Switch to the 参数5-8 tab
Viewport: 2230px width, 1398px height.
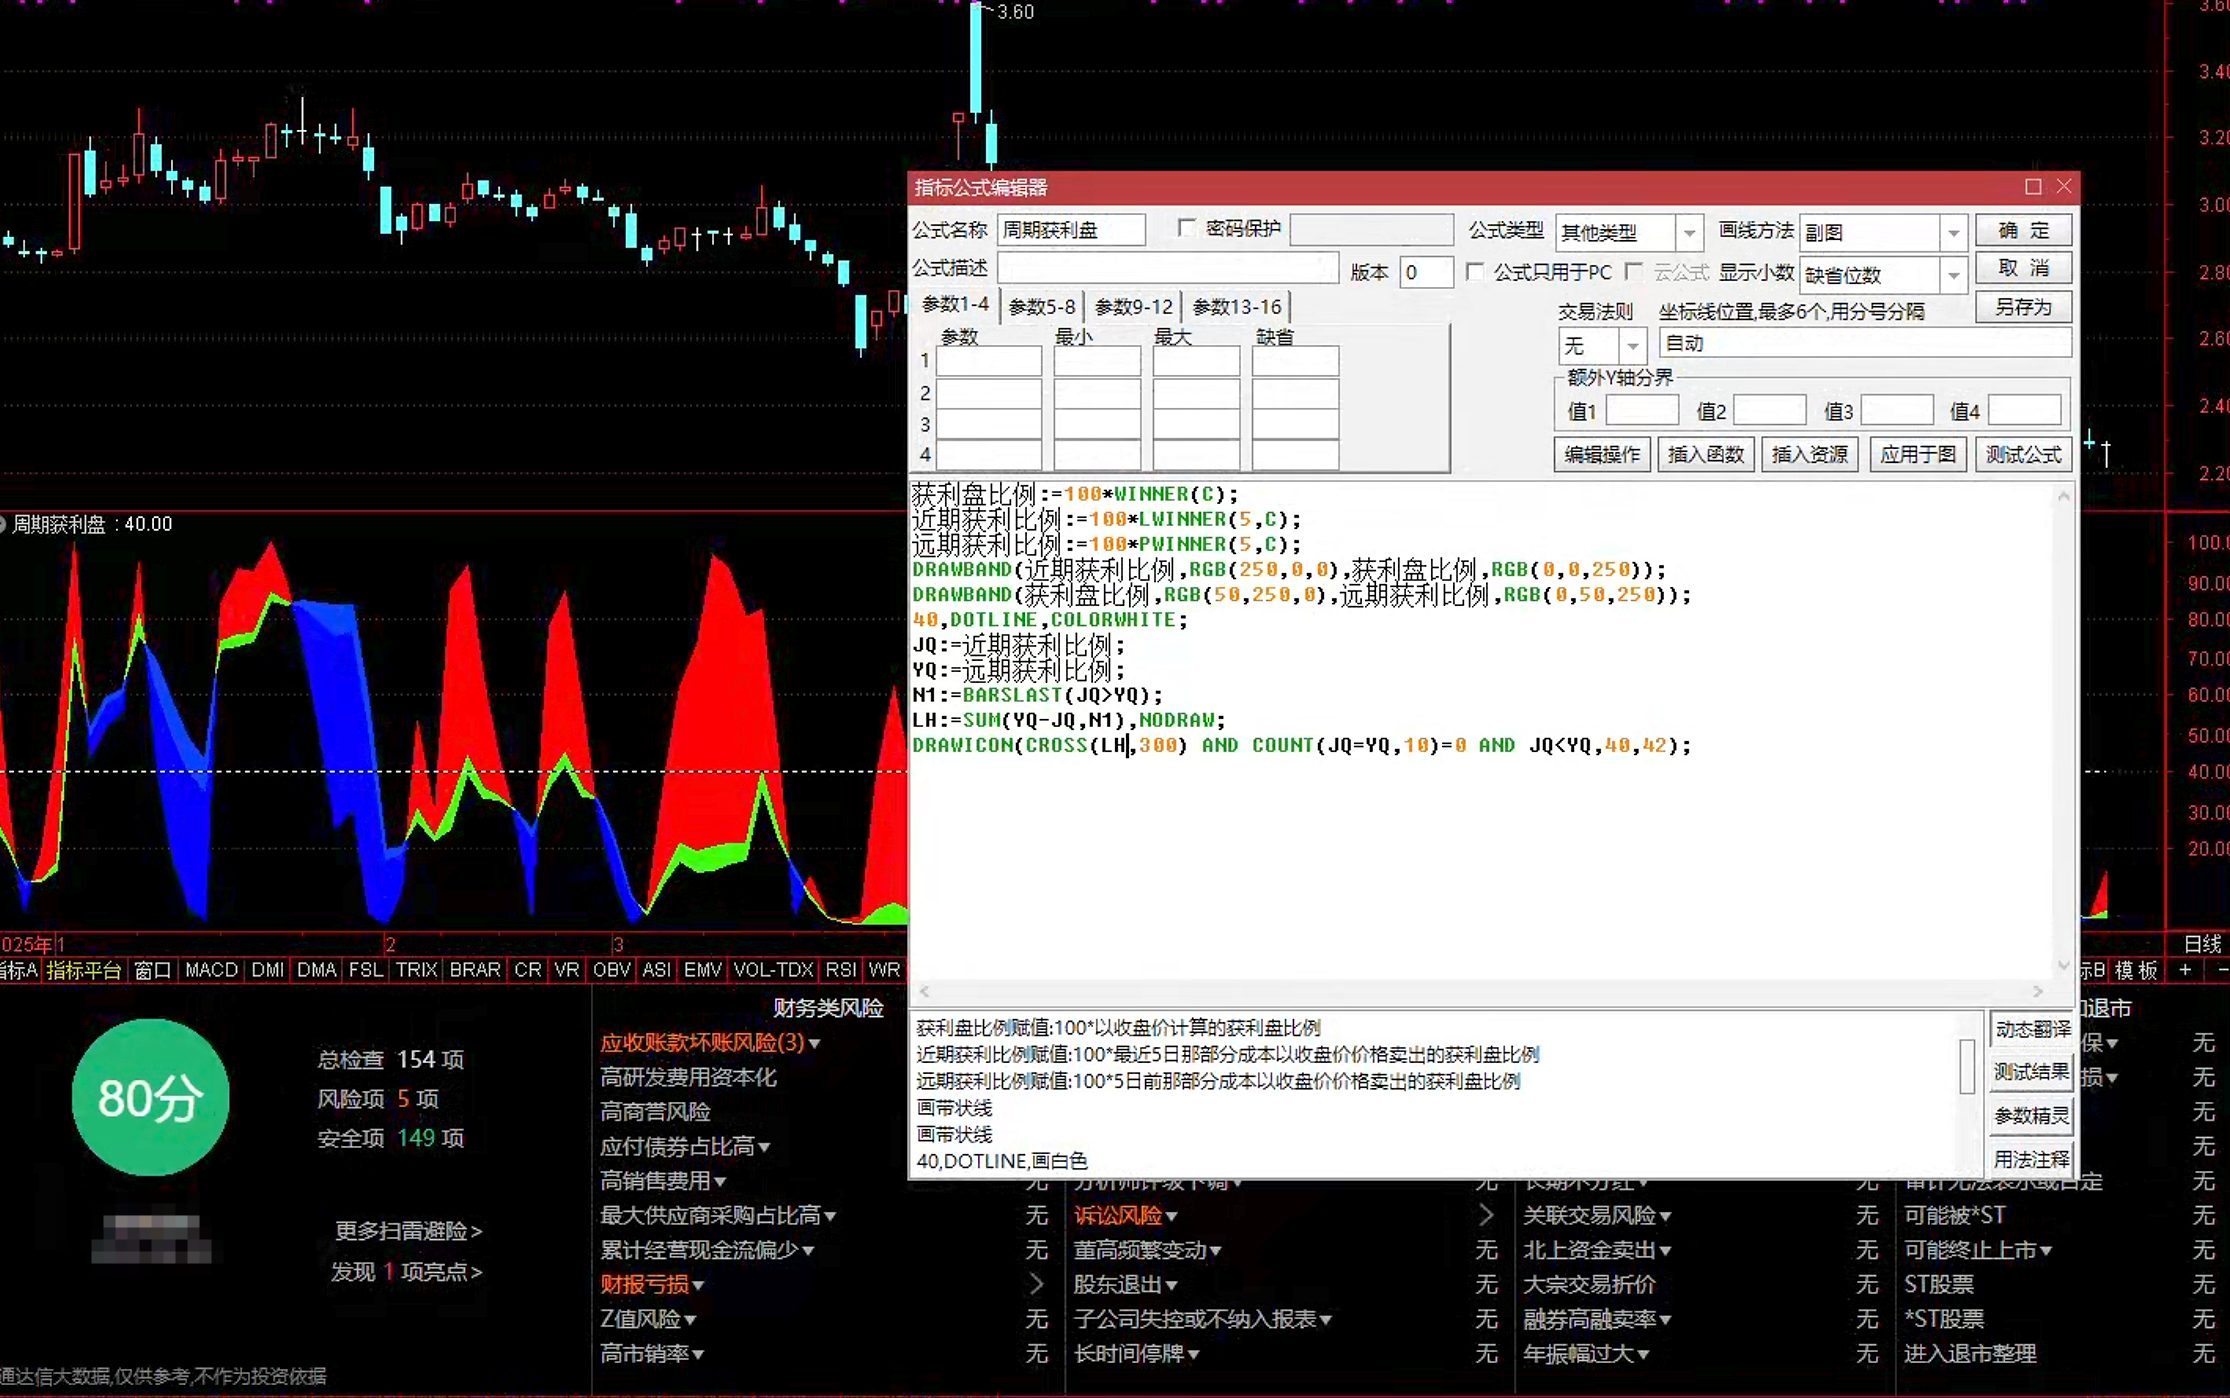tap(1041, 307)
